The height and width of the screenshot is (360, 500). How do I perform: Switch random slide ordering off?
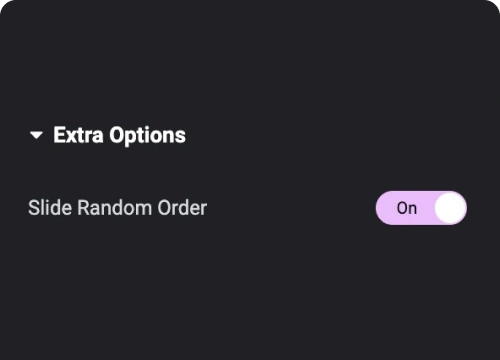pyautogui.click(x=421, y=208)
